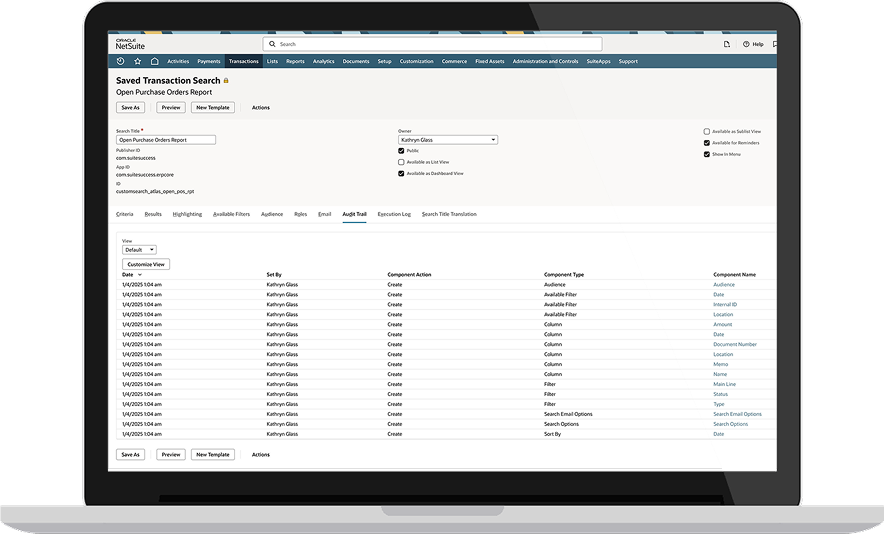The image size is (885, 535).
Task: Click the search magnifier icon
Action: [273, 44]
